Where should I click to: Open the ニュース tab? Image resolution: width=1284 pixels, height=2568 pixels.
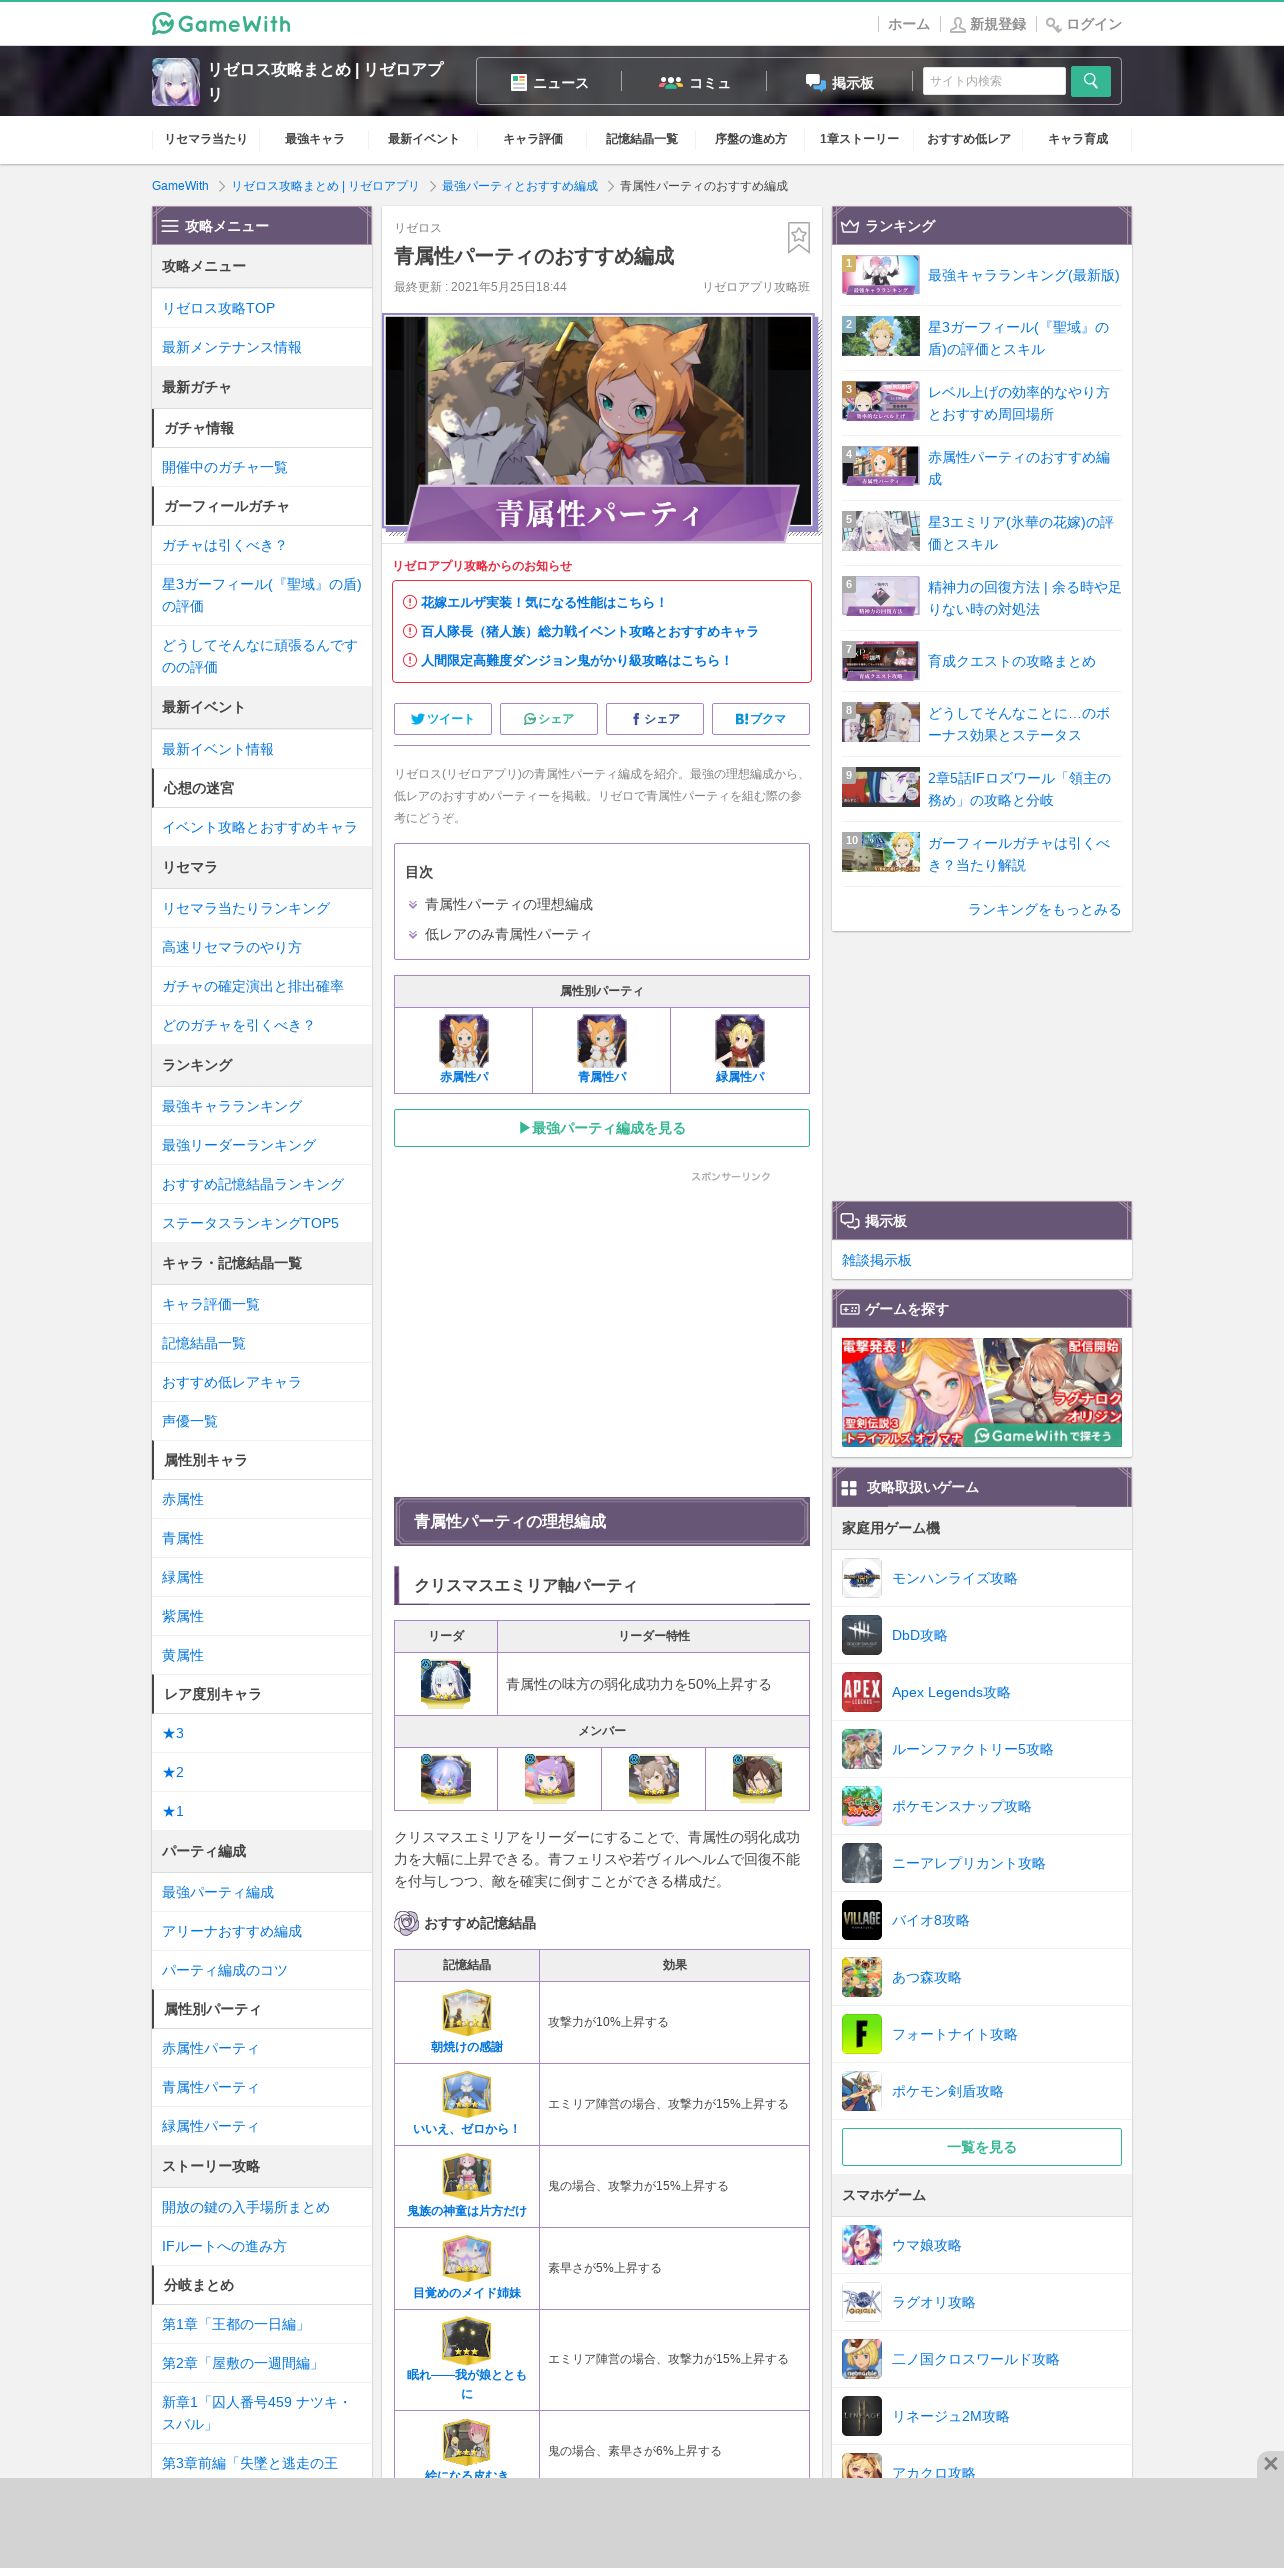[x=550, y=82]
